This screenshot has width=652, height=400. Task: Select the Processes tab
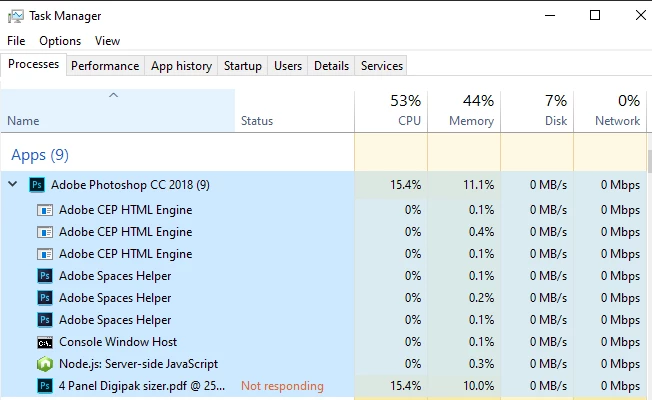point(33,64)
